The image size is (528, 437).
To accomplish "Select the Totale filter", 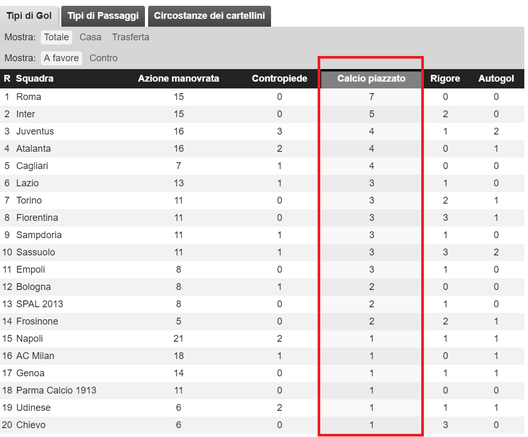I will (56, 37).
